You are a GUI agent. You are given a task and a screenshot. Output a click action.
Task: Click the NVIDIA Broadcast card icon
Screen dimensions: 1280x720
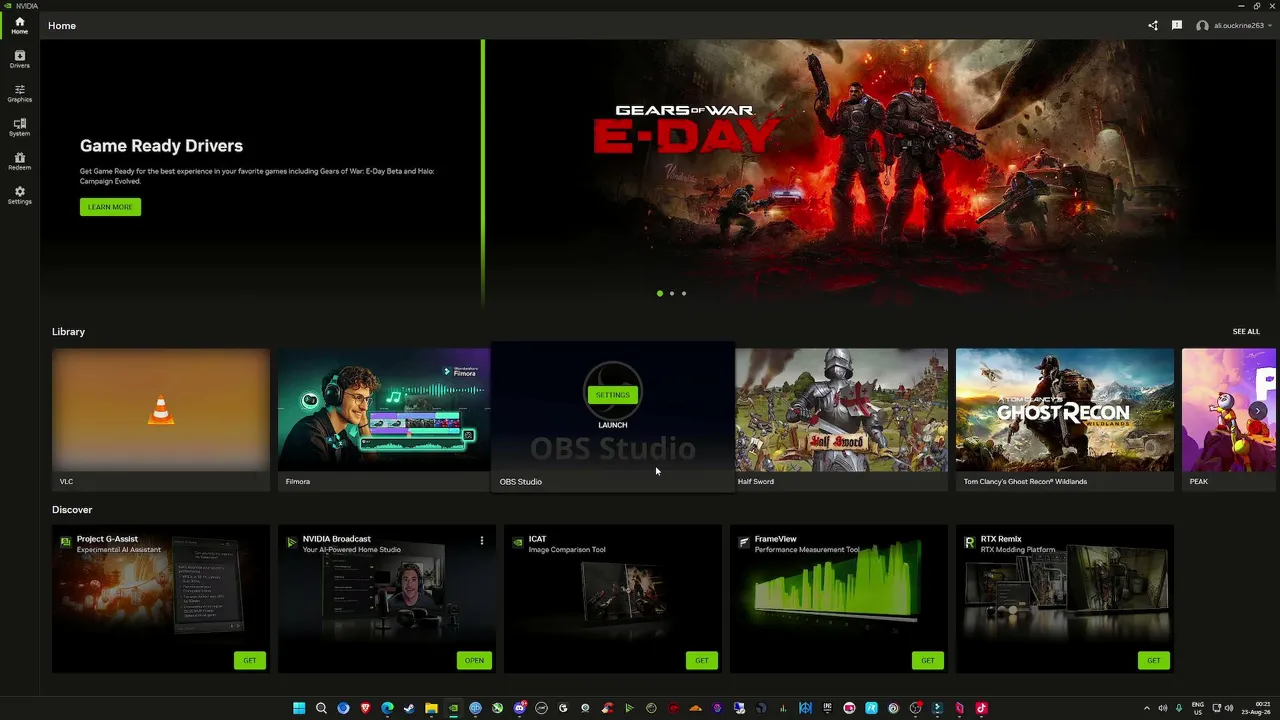coord(292,542)
